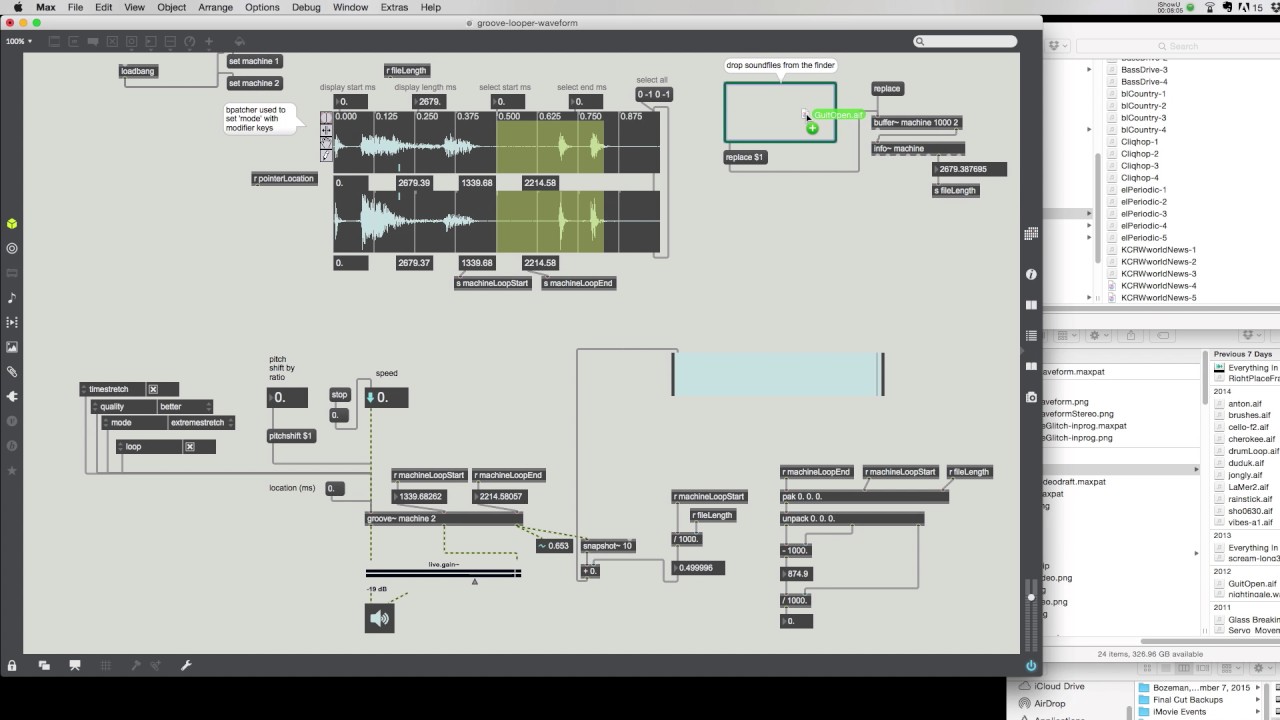Click the paint bucket format icon
This screenshot has width=1280, height=720.
coord(239,42)
